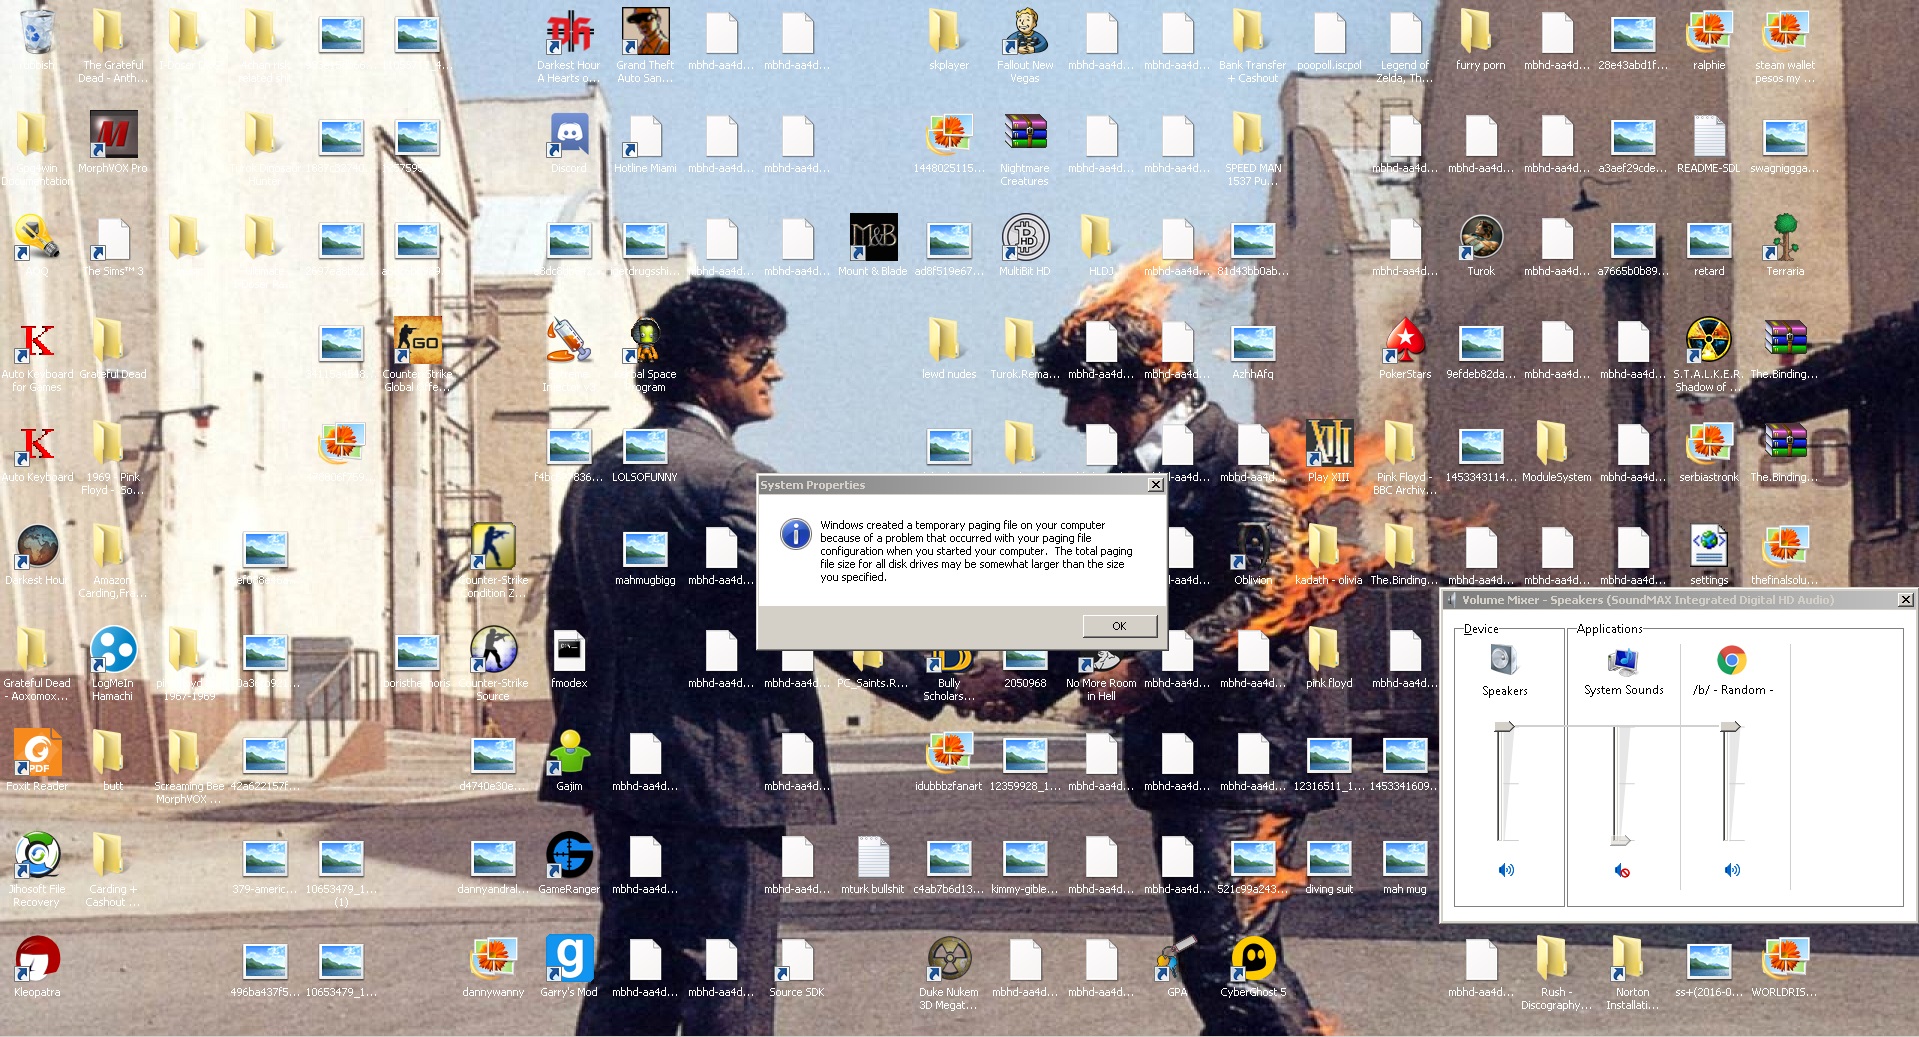Click the Play XIII shortcut
This screenshot has width=1919, height=1037.
point(1329,444)
